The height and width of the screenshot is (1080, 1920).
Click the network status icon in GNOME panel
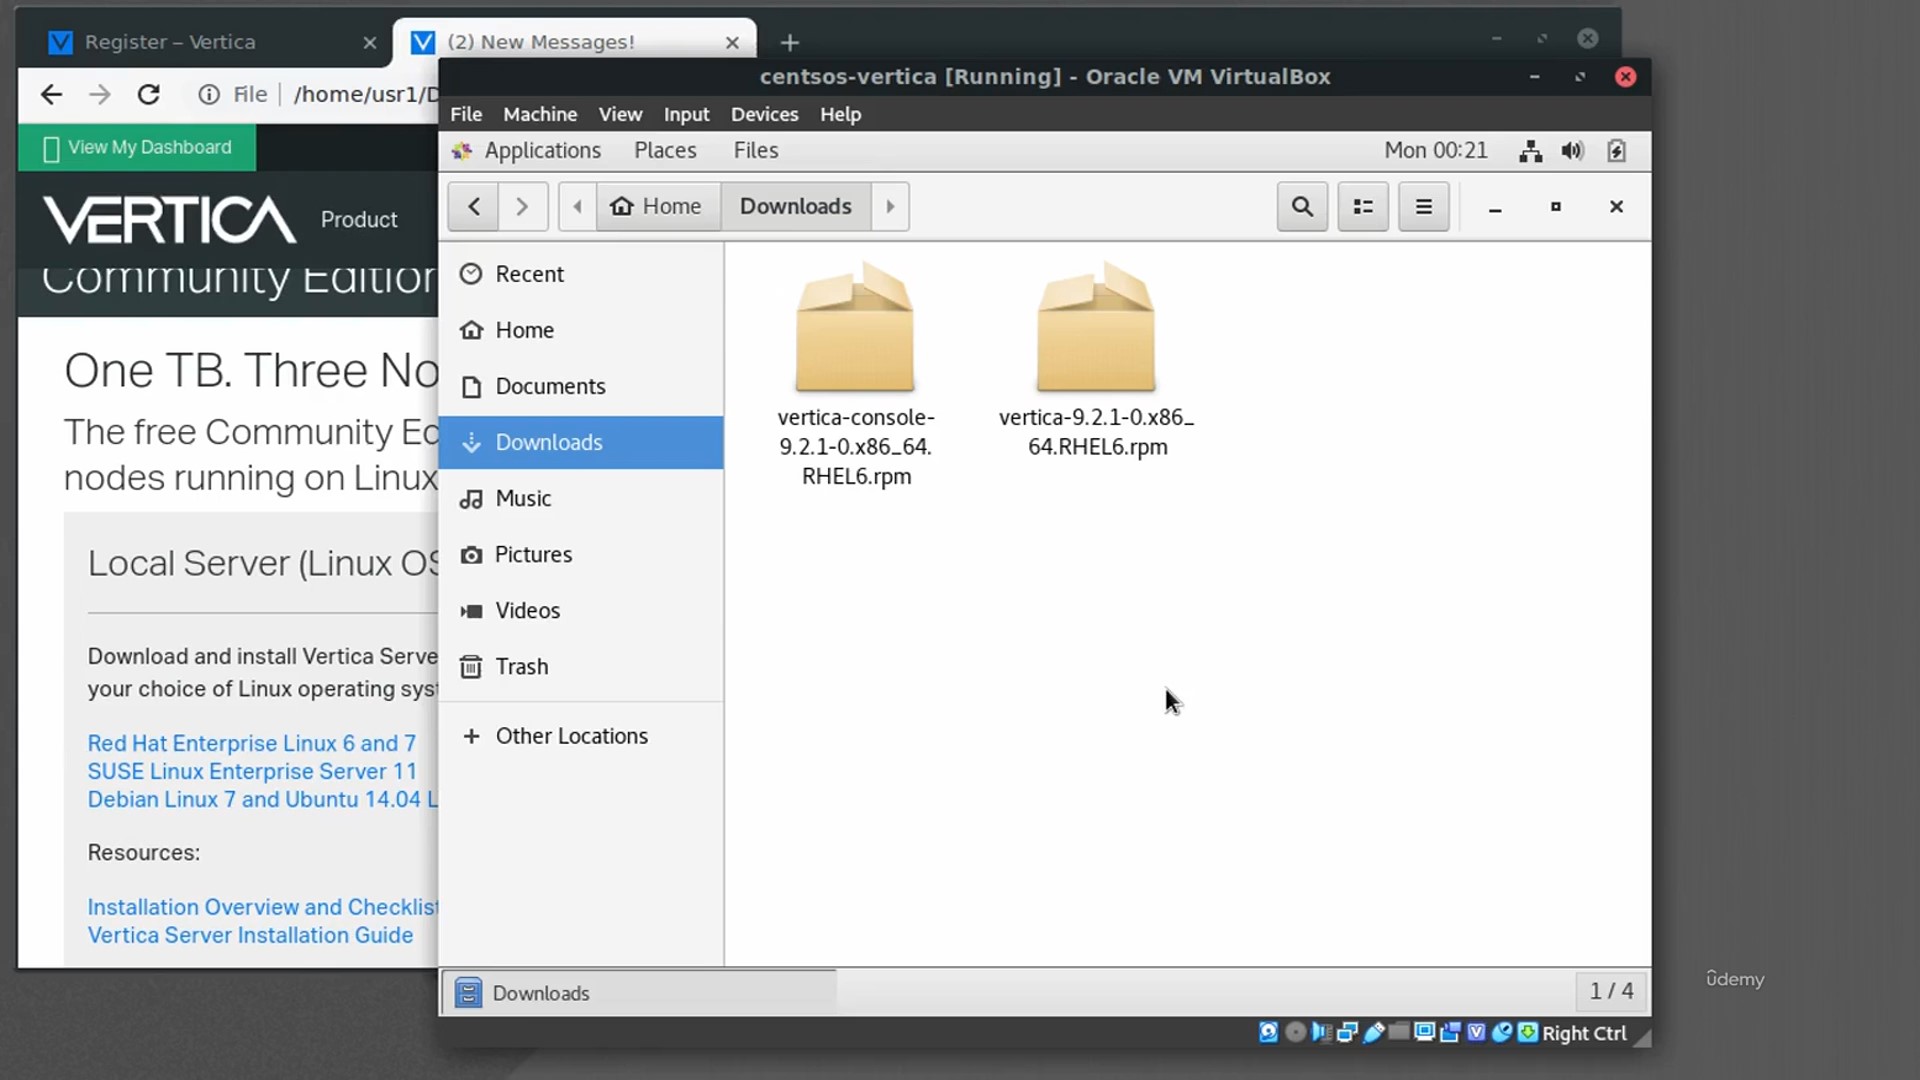[1530, 151]
